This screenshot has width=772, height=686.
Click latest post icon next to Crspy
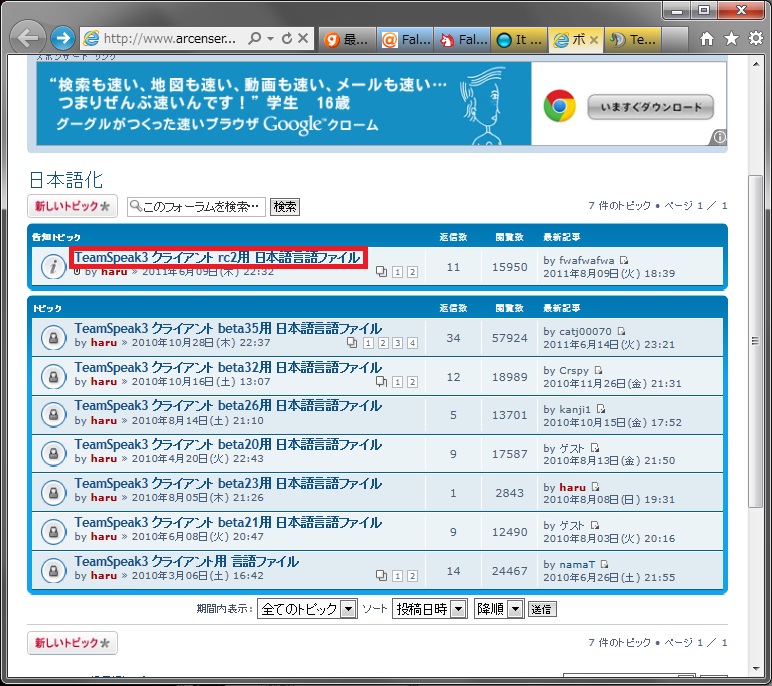coord(598,370)
